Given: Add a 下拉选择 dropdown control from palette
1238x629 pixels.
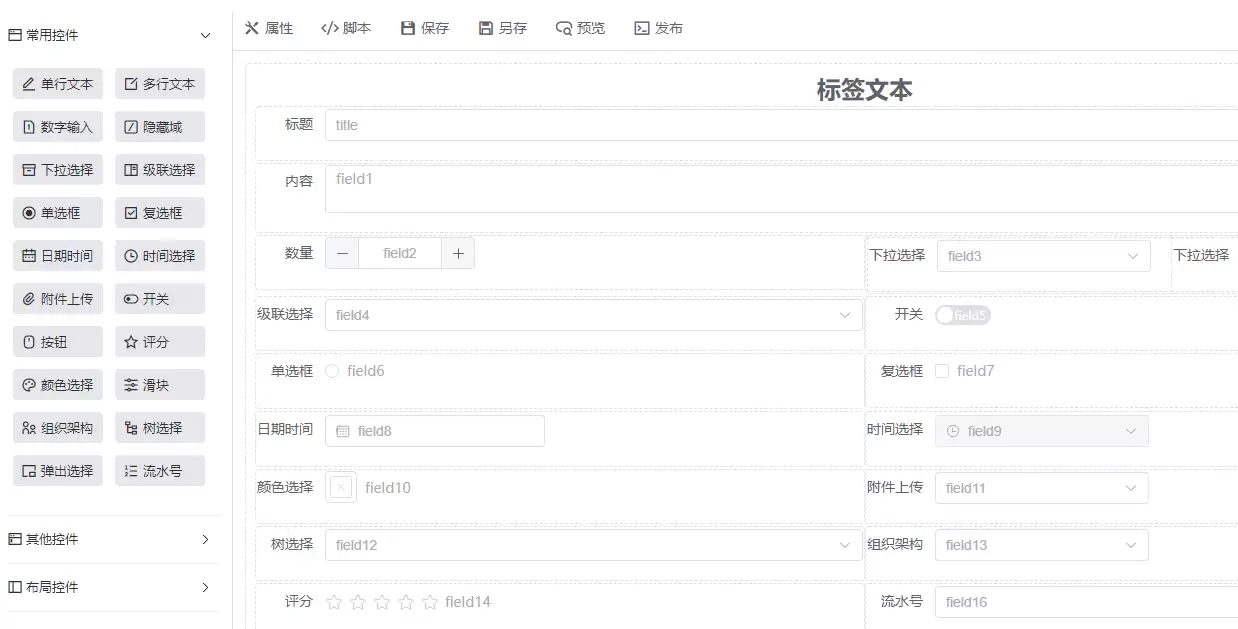Looking at the screenshot, I should (x=58, y=170).
